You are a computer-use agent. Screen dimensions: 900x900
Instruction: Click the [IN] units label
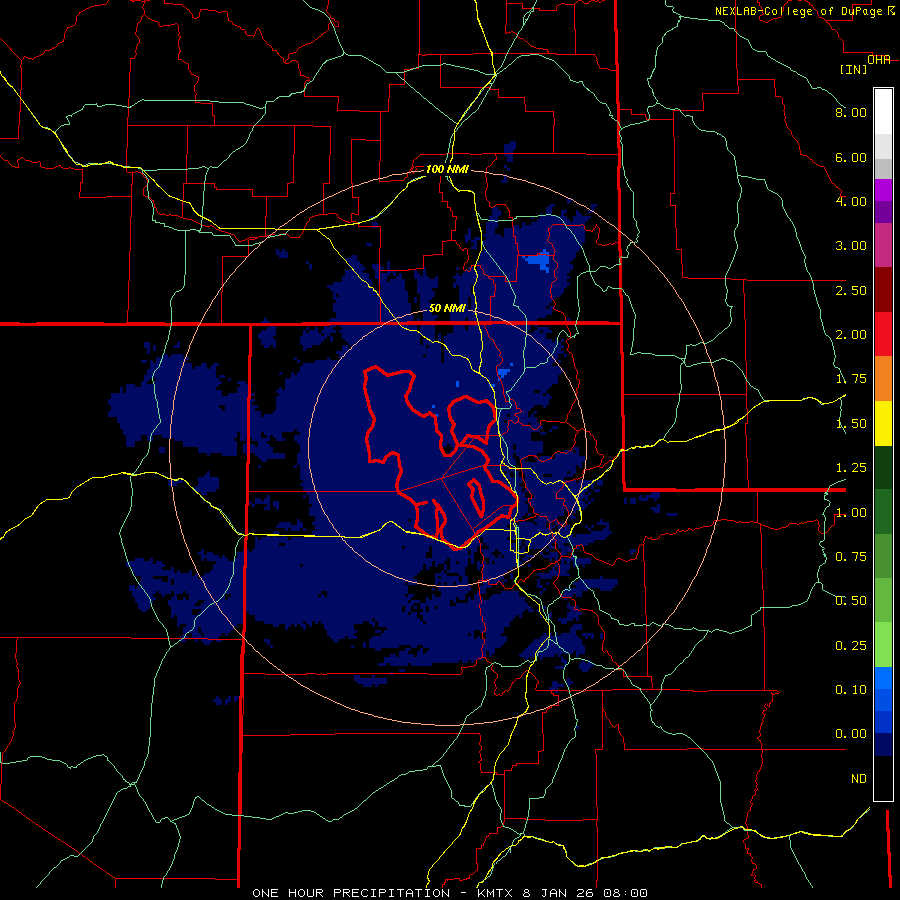pyautogui.click(x=854, y=69)
